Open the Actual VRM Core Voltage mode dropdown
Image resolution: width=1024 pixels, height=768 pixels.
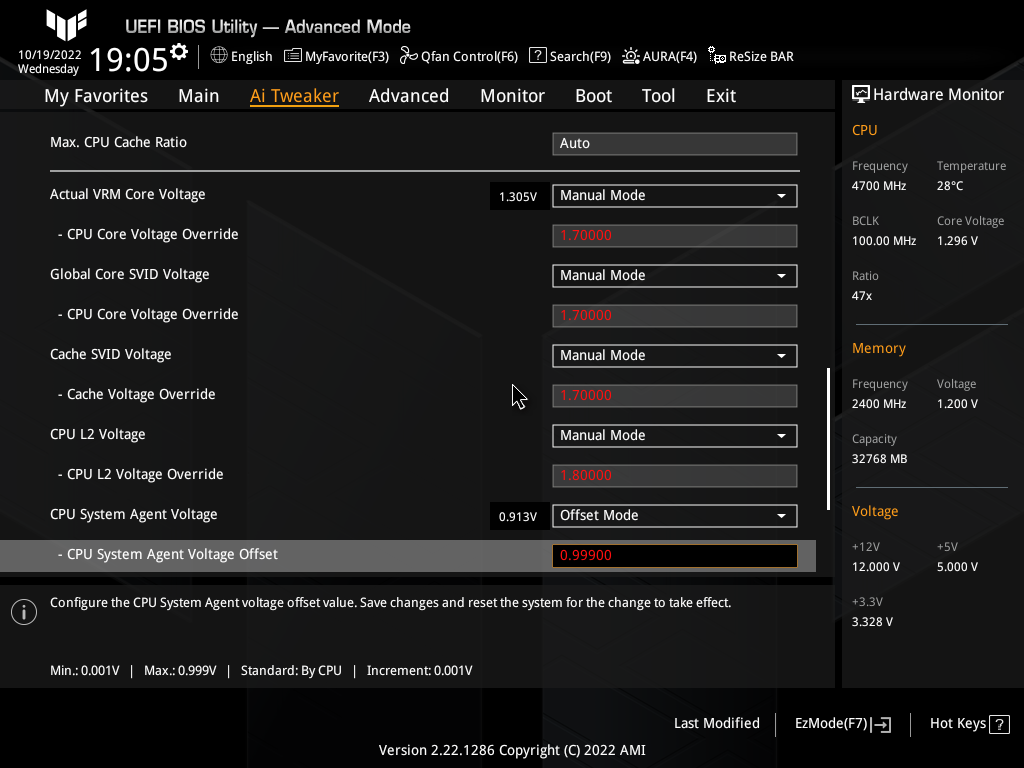click(674, 195)
